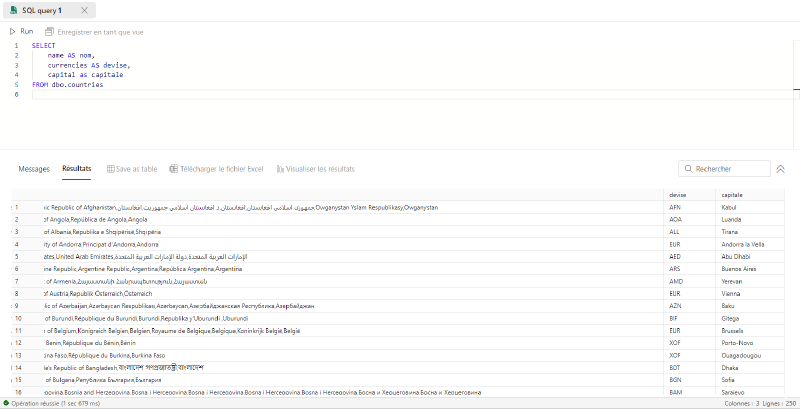Click the magnifier icon in Rechercher box

[x=688, y=169]
